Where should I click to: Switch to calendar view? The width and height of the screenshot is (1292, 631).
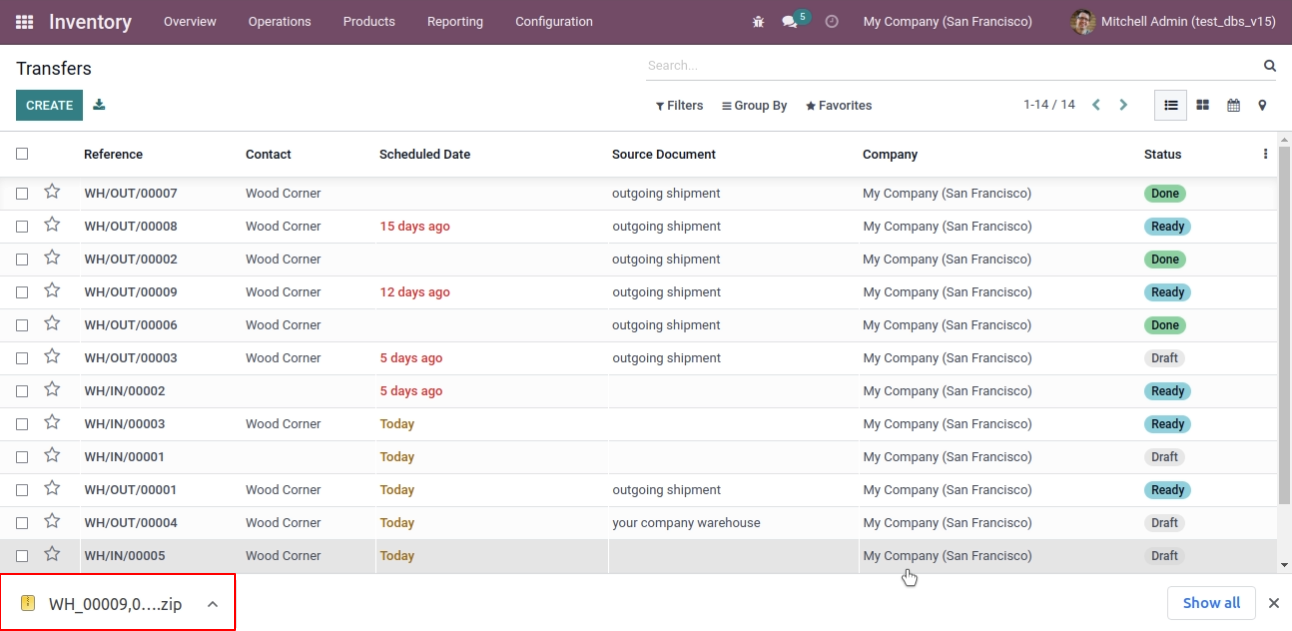[x=1234, y=105]
